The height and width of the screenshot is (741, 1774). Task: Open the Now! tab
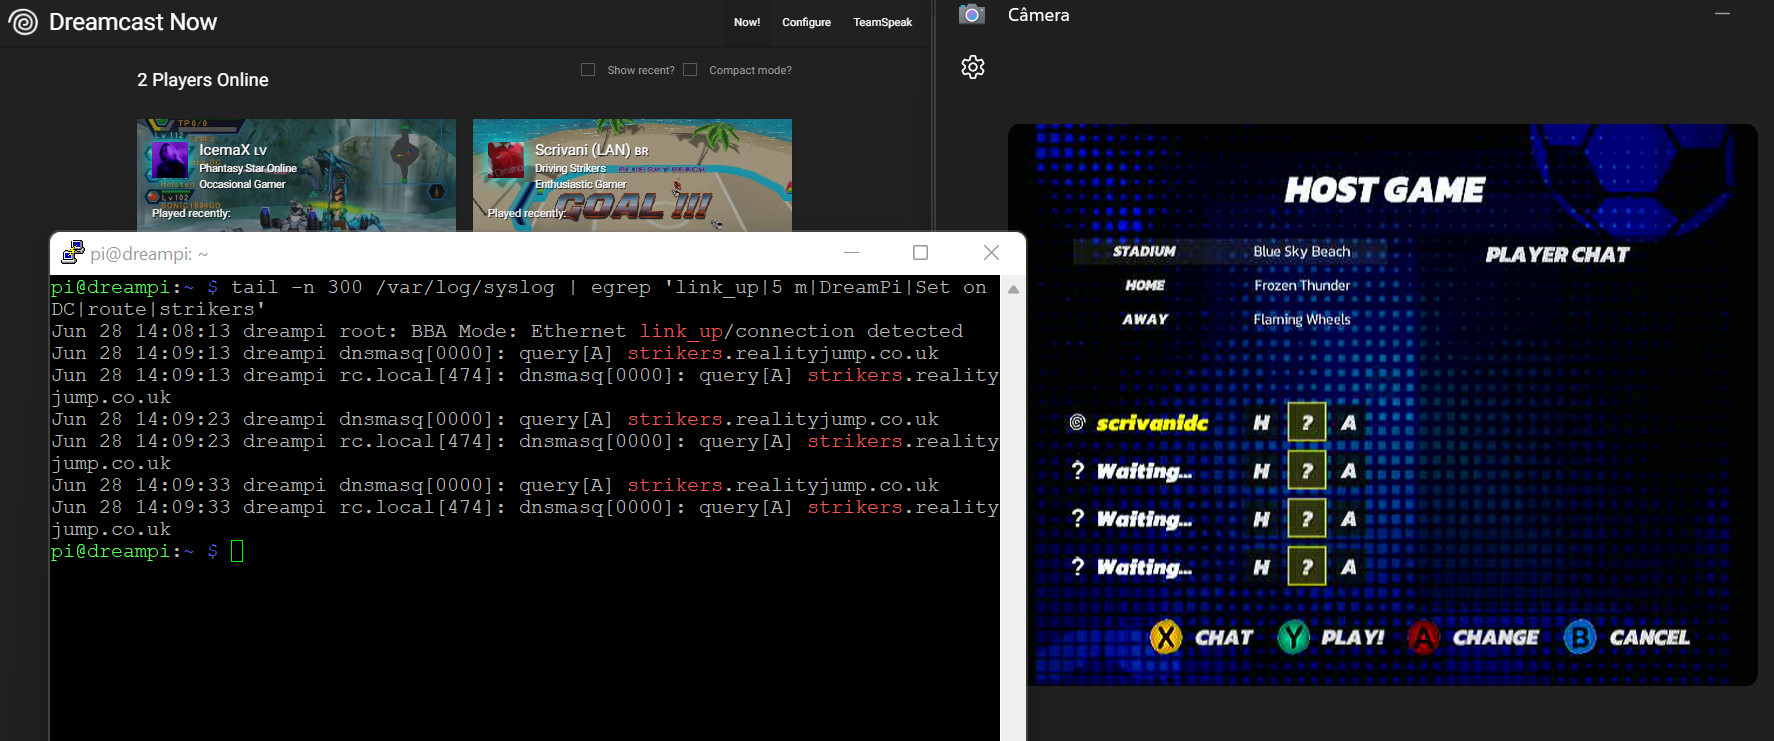[747, 22]
